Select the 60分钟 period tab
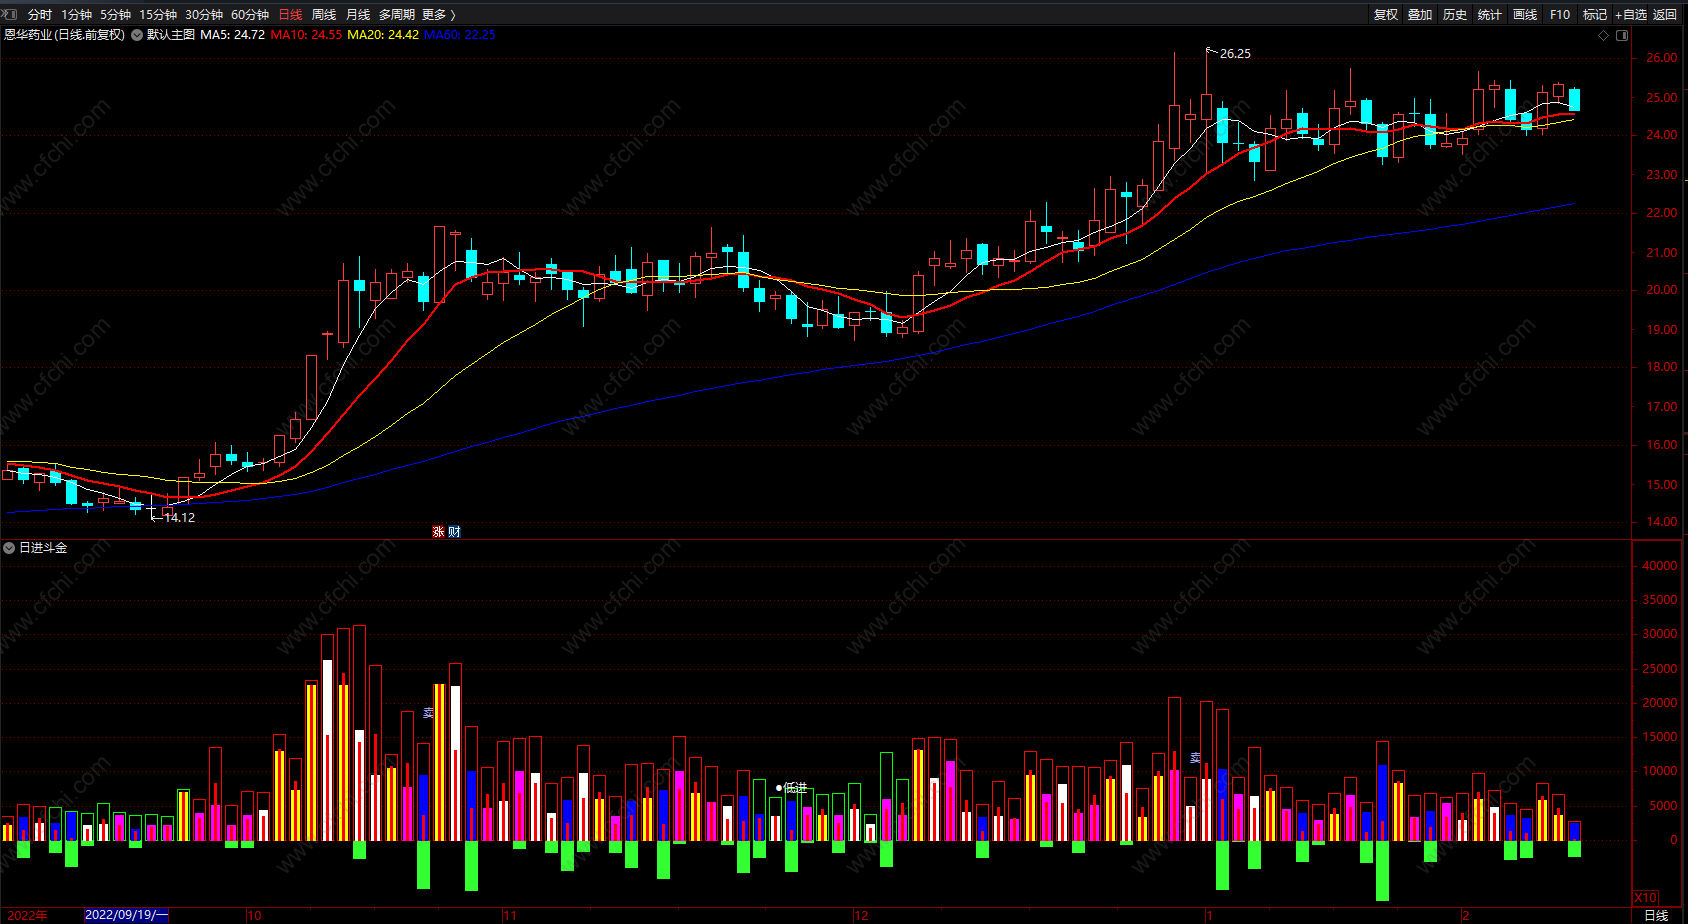Image resolution: width=1688 pixels, height=924 pixels. click(250, 14)
